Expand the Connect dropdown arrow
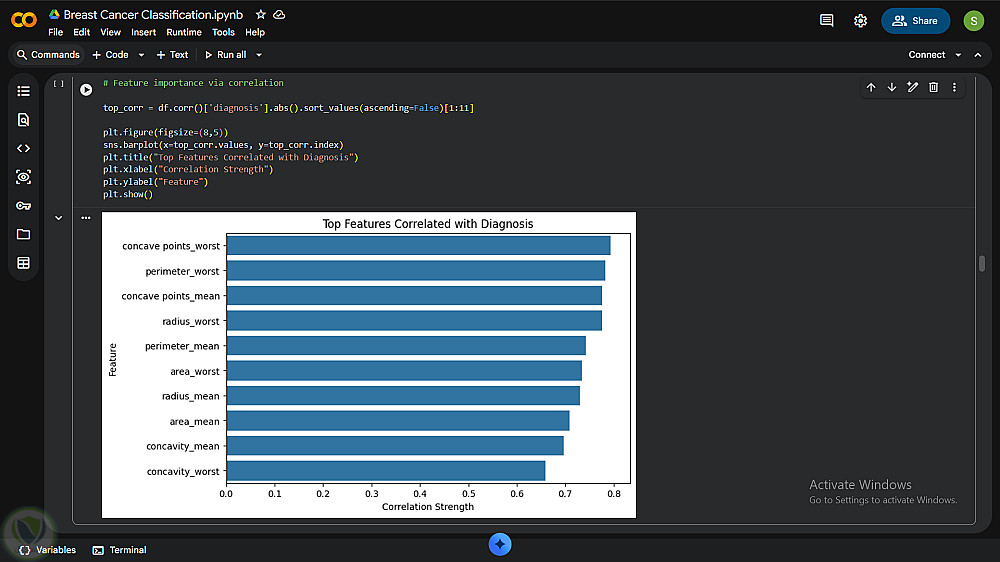 958,55
